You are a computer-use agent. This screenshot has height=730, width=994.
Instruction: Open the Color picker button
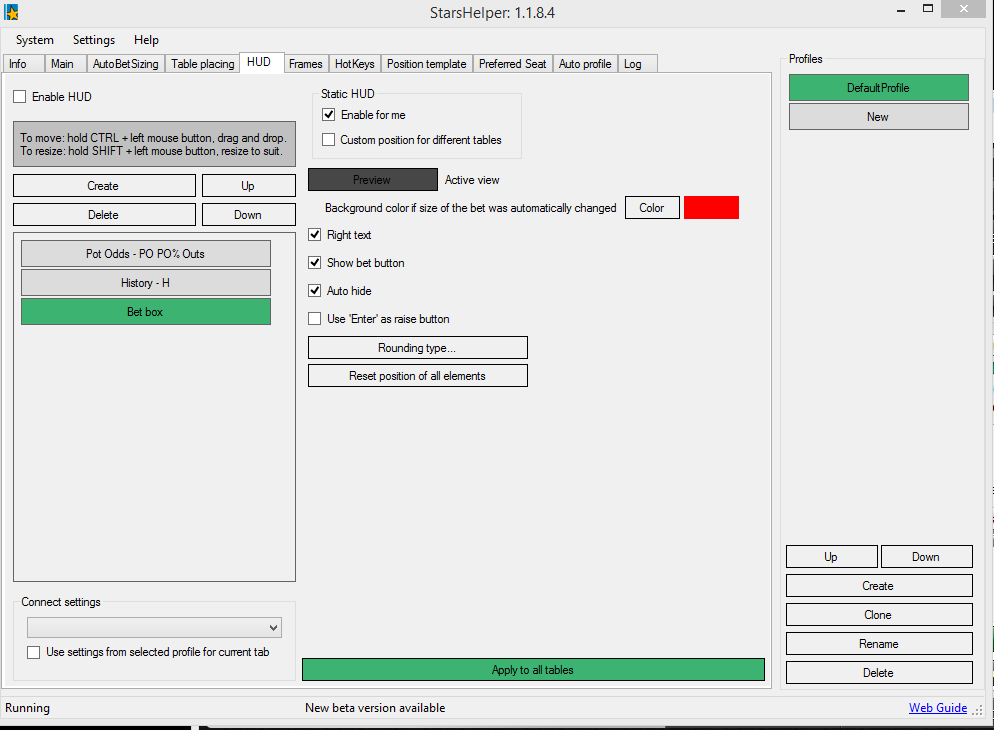pos(652,208)
